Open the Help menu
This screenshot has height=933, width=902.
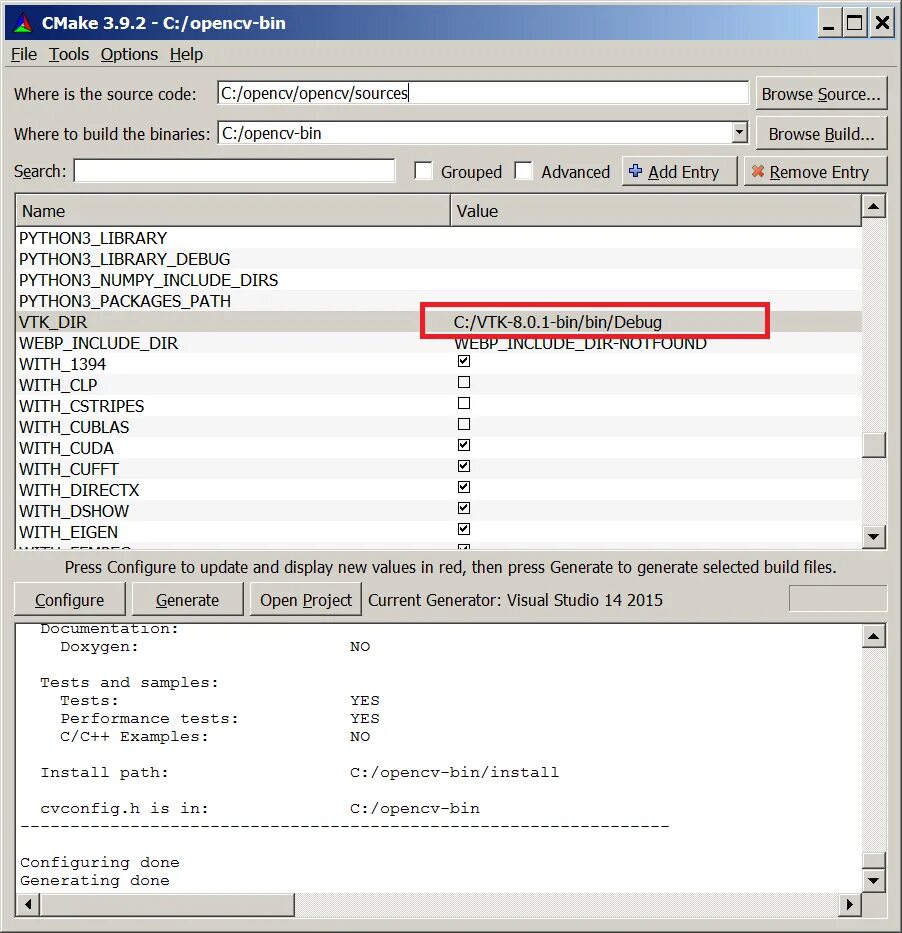(x=186, y=54)
